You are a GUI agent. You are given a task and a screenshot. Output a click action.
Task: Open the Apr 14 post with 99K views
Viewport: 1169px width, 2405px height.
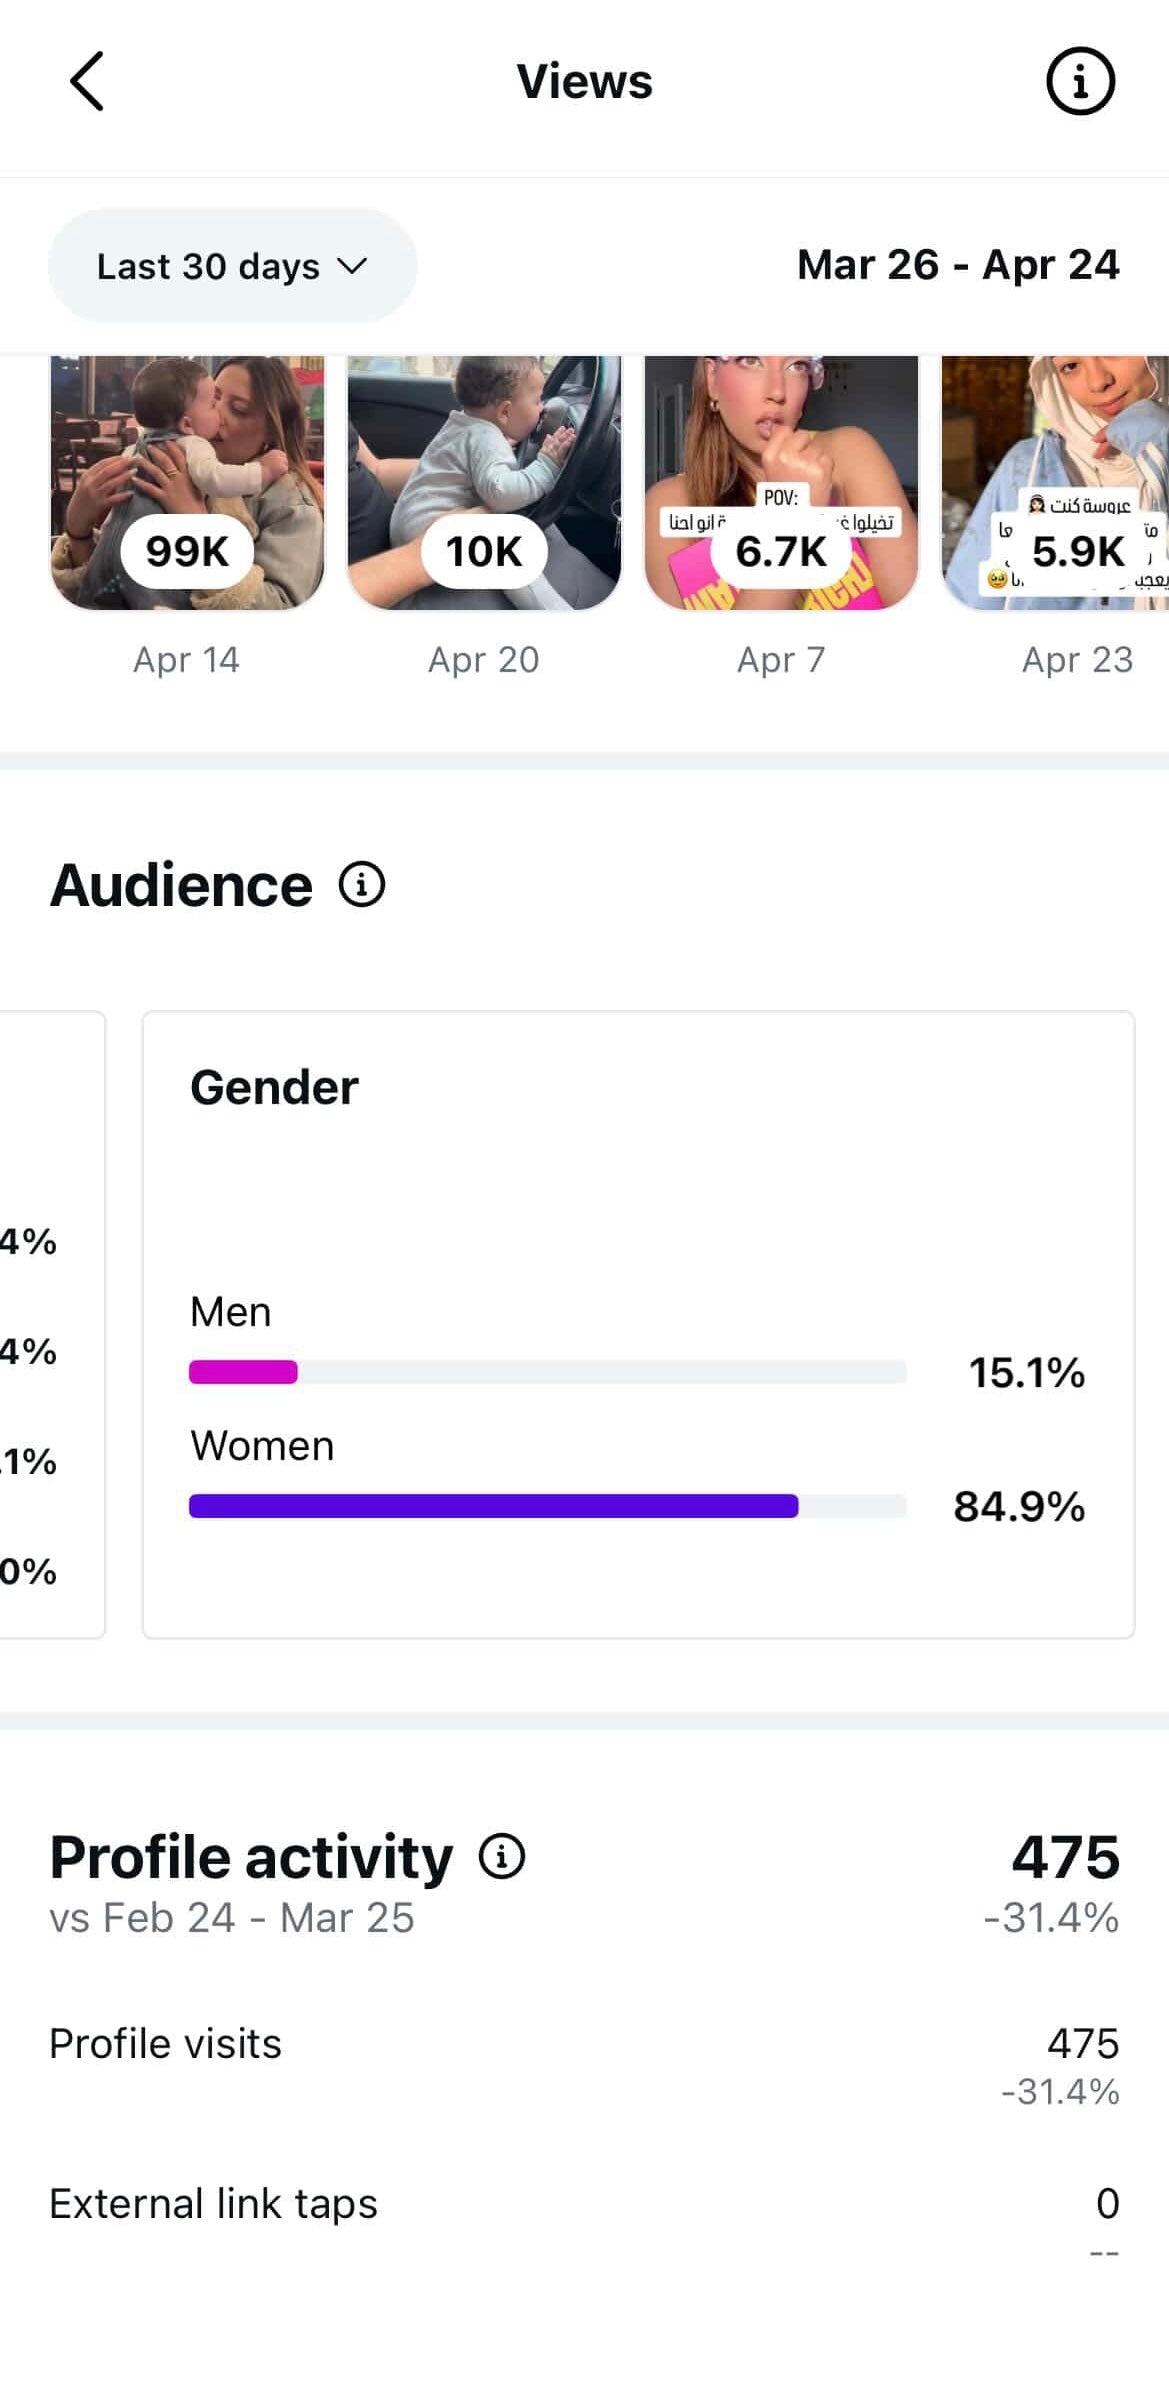187,483
